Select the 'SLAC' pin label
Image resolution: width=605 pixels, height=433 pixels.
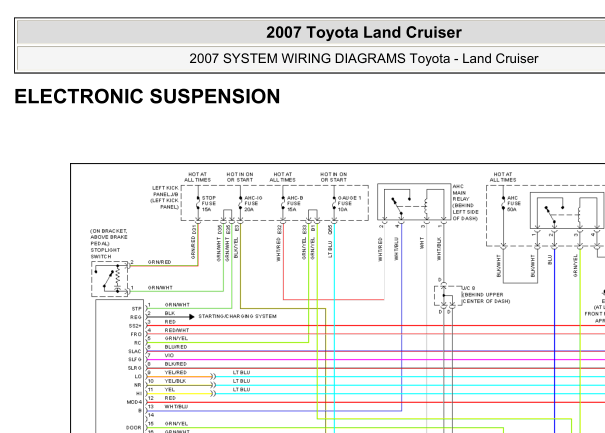click(135, 351)
